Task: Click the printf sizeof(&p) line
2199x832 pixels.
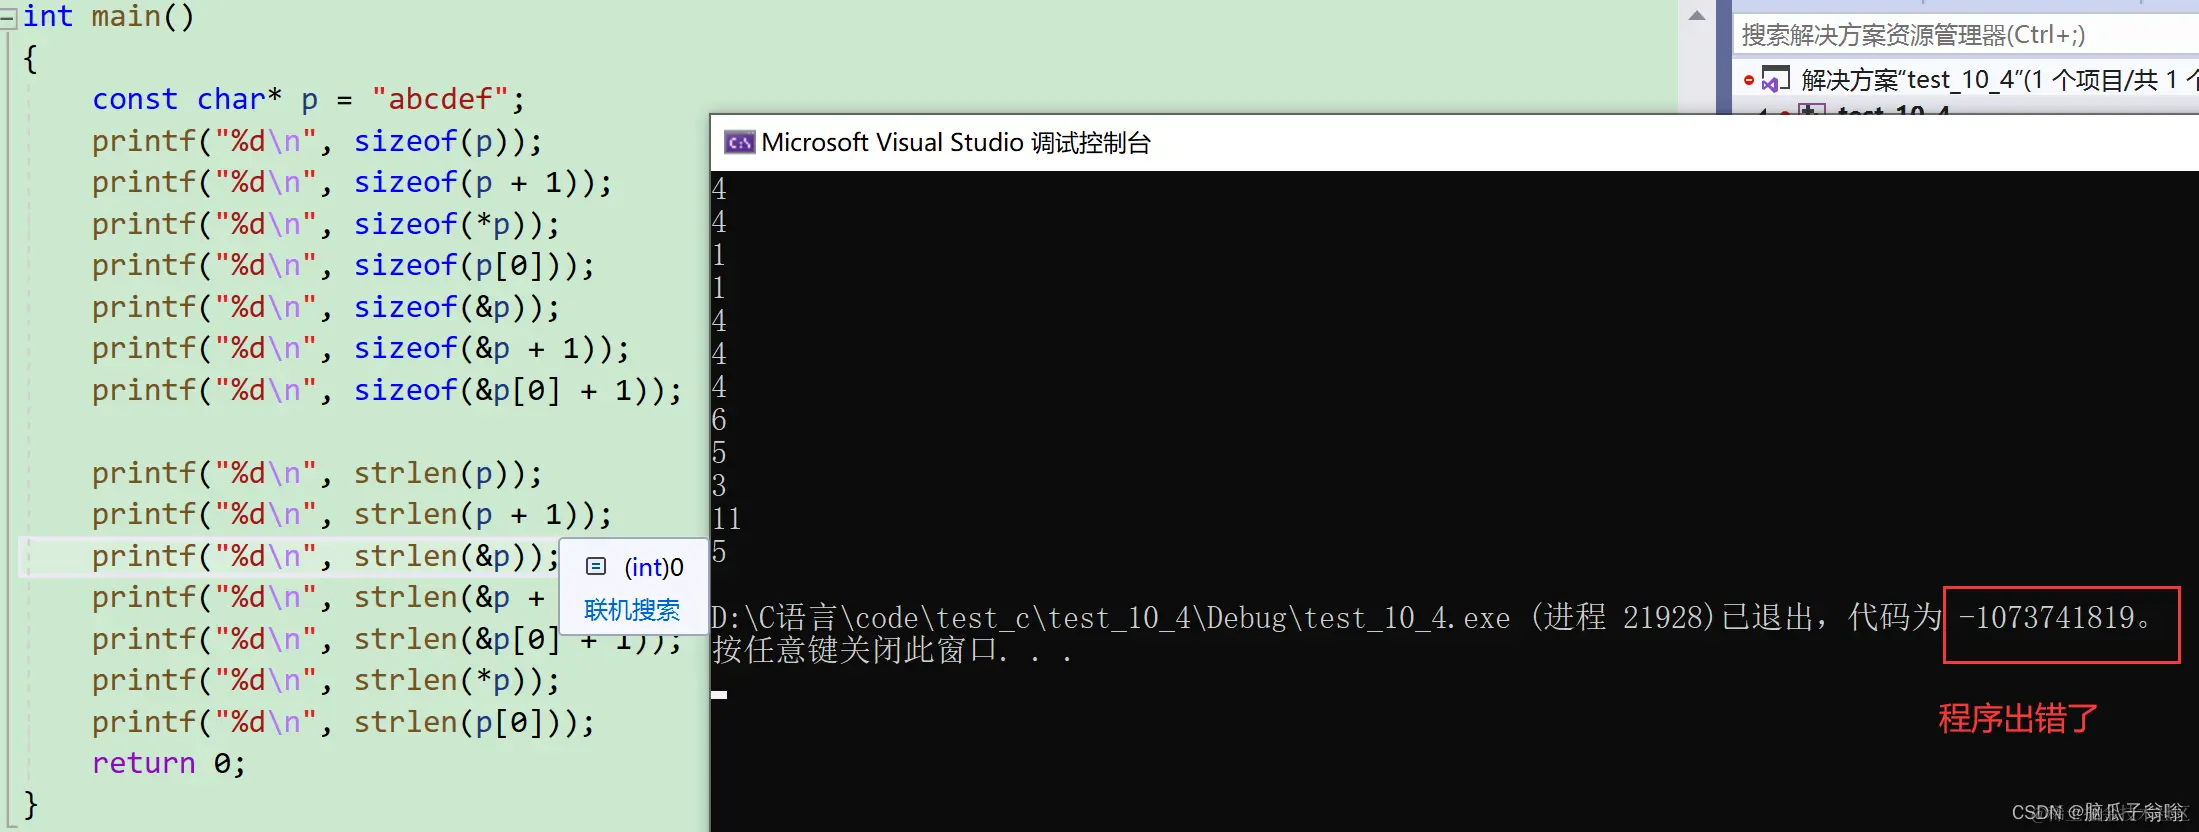Action: [x=326, y=307]
